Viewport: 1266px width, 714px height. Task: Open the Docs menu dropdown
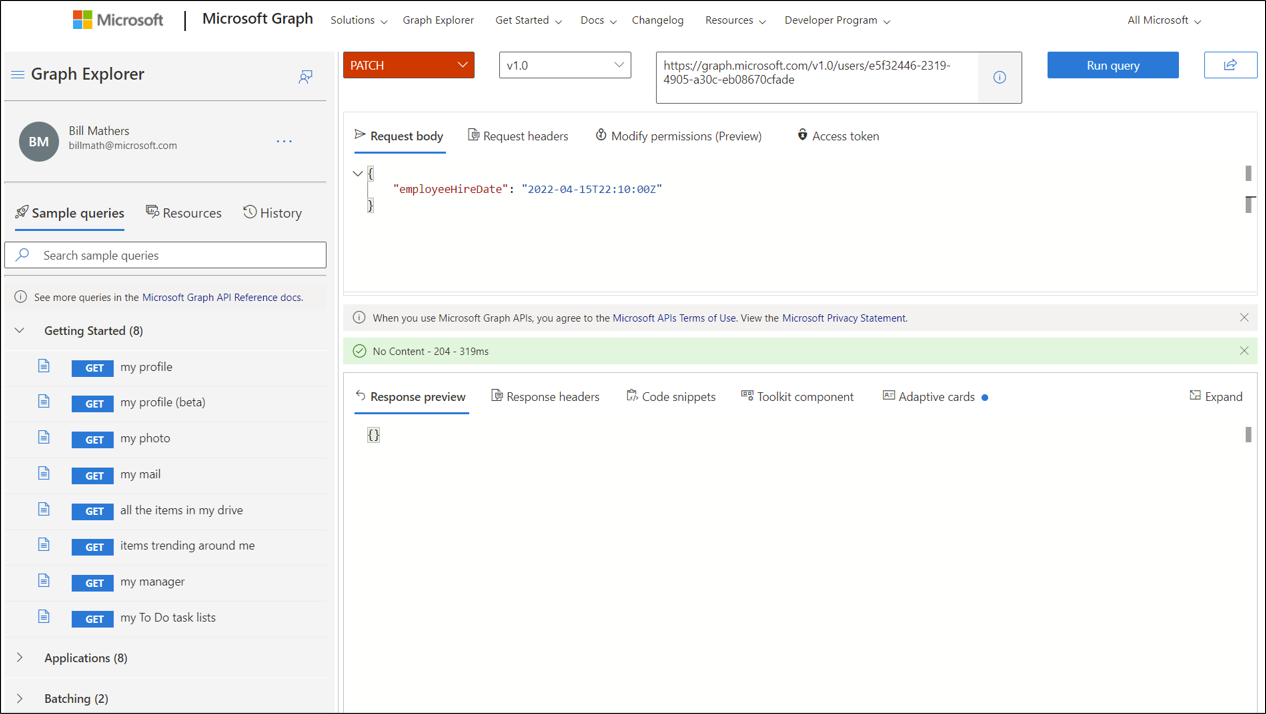pyautogui.click(x=598, y=20)
